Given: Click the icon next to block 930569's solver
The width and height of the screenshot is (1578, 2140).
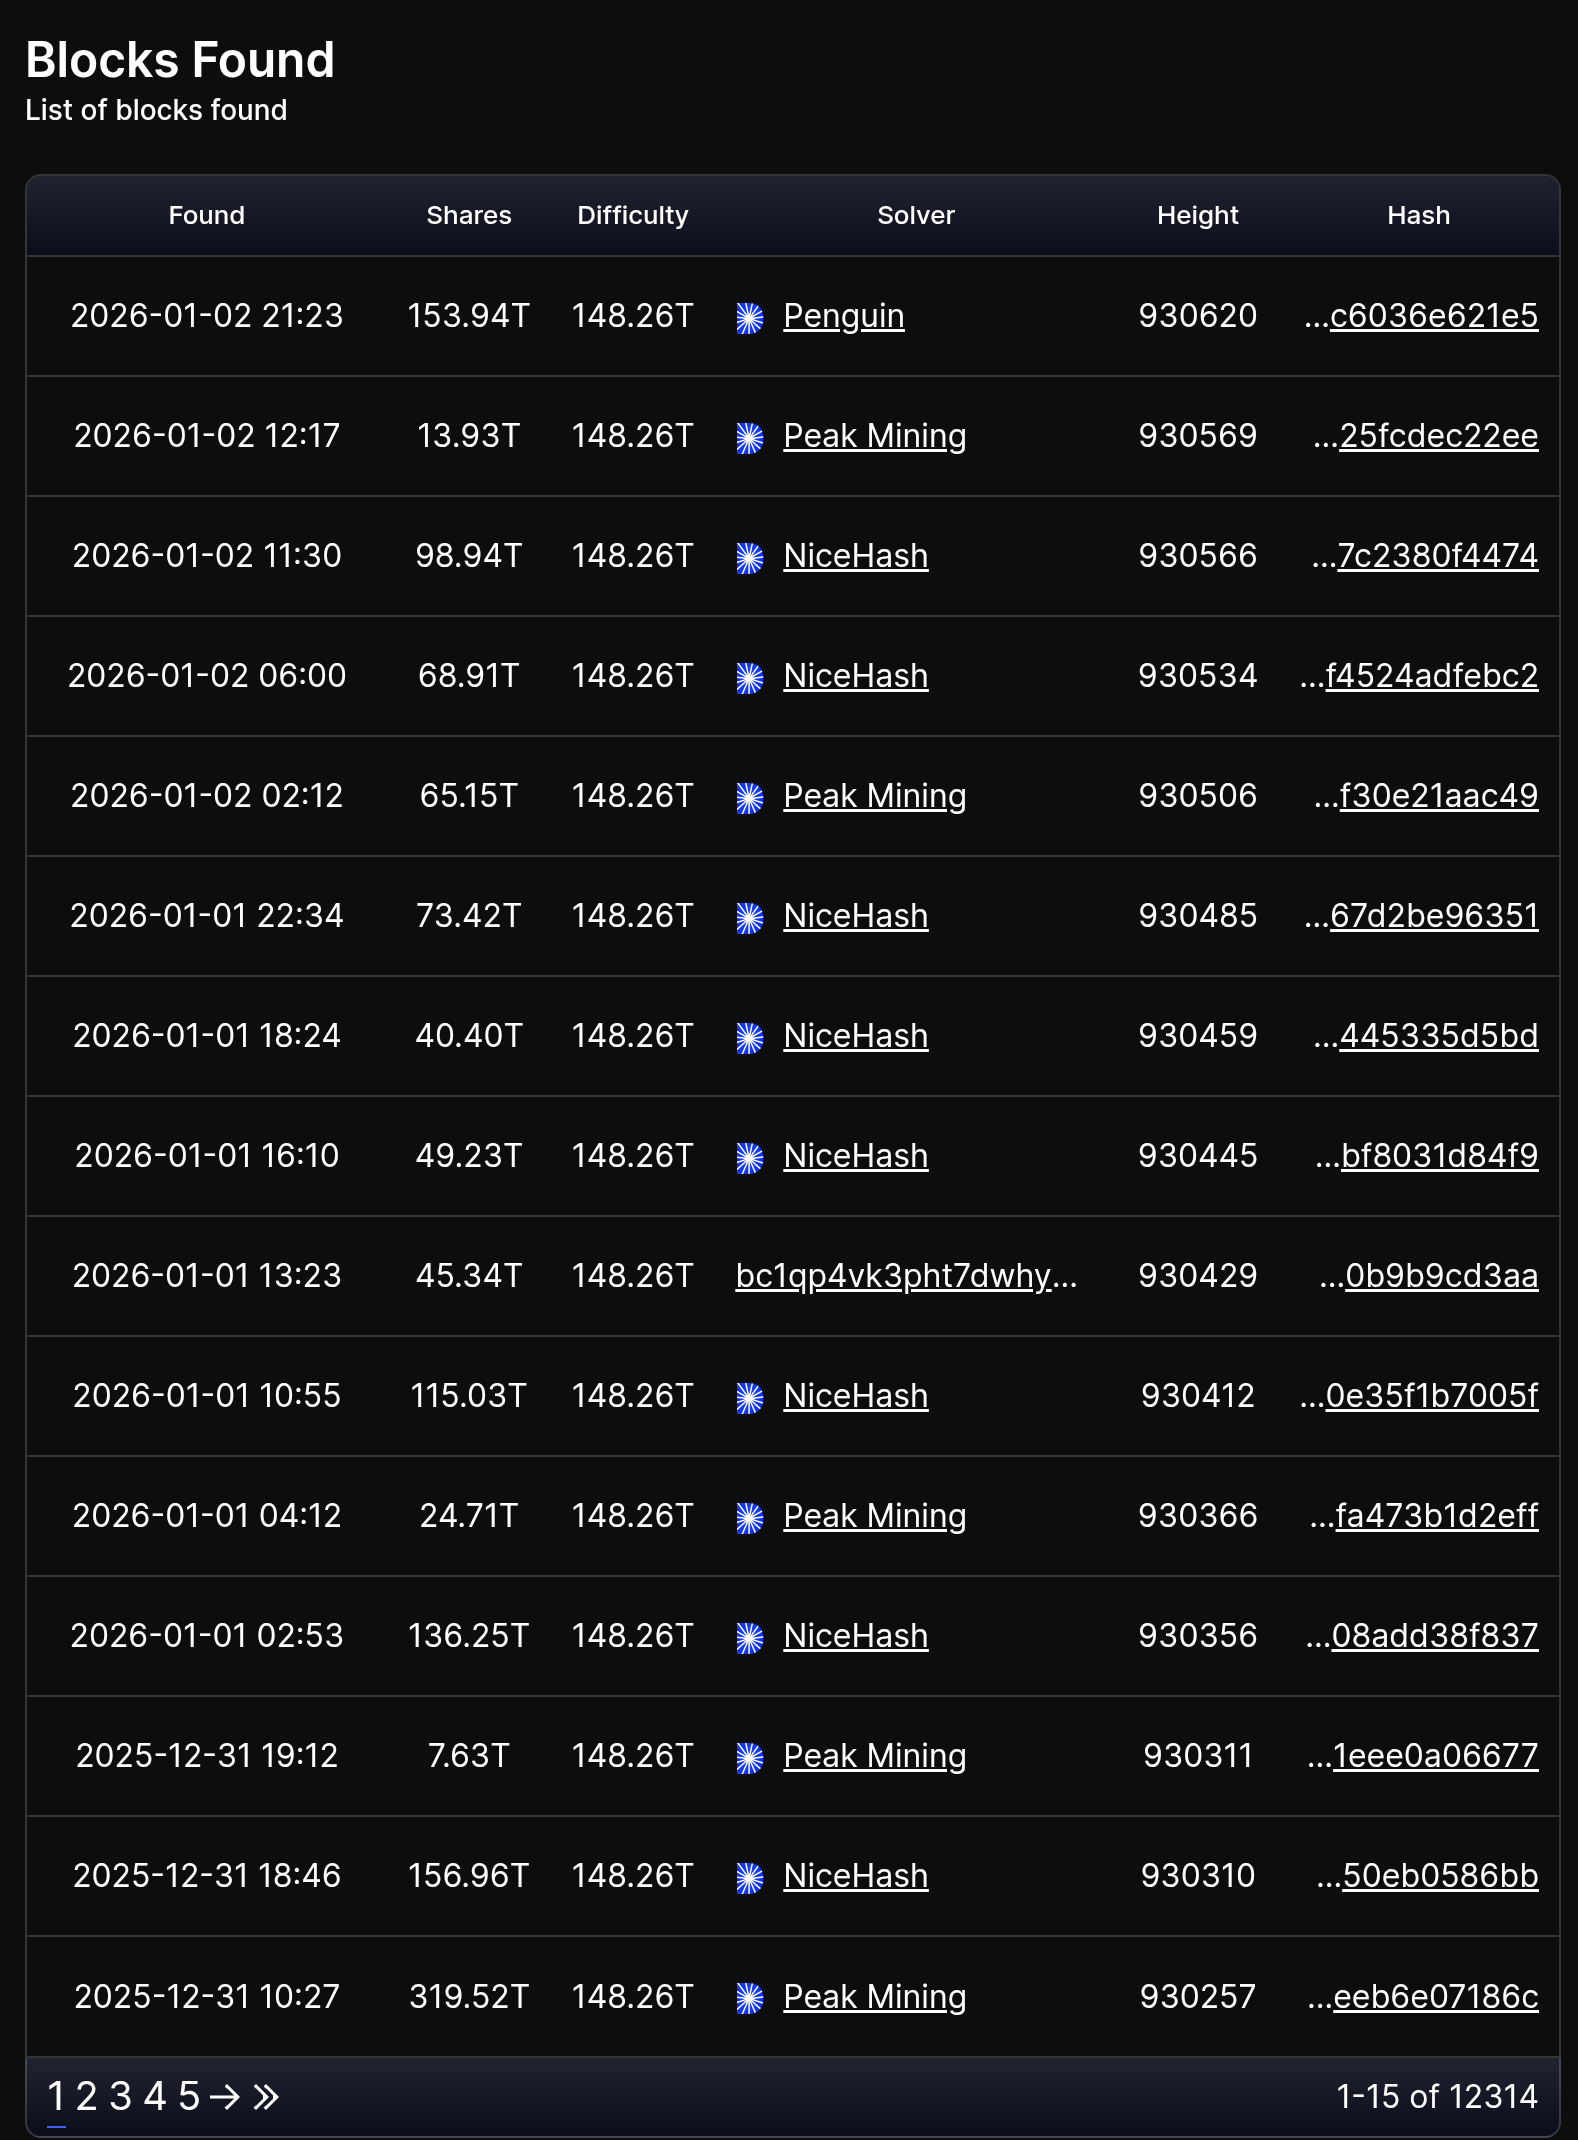Looking at the screenshot, I should pyautogui.click(x=750, y=438).
